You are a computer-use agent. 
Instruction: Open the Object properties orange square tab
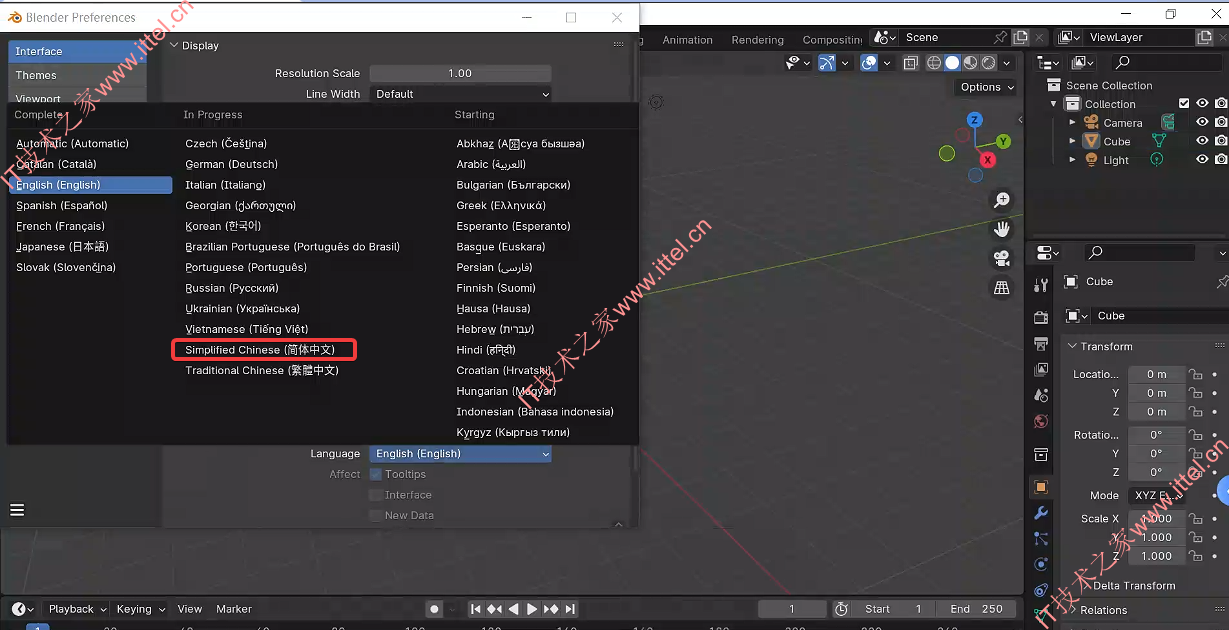(1041, 487)
